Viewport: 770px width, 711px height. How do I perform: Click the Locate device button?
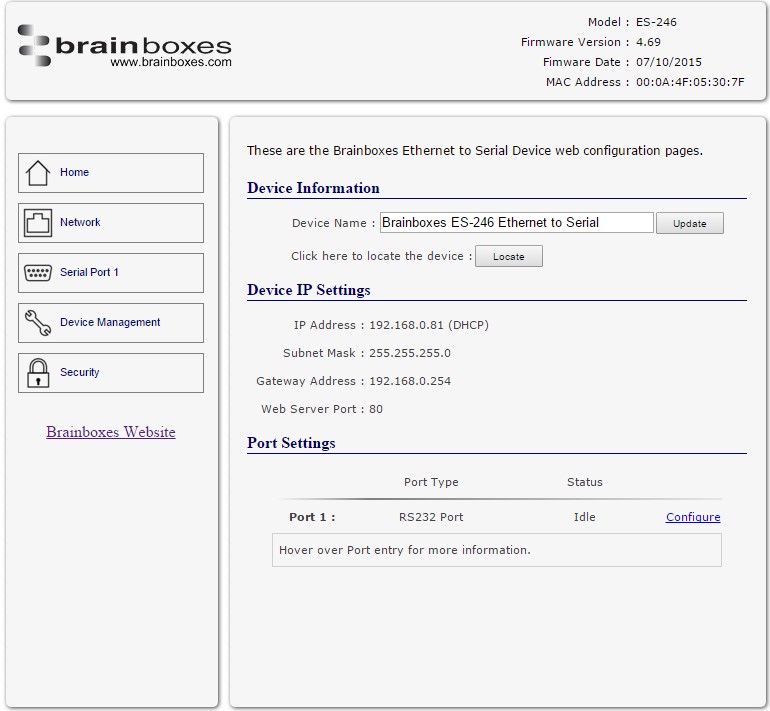click(x=509, y=256)
